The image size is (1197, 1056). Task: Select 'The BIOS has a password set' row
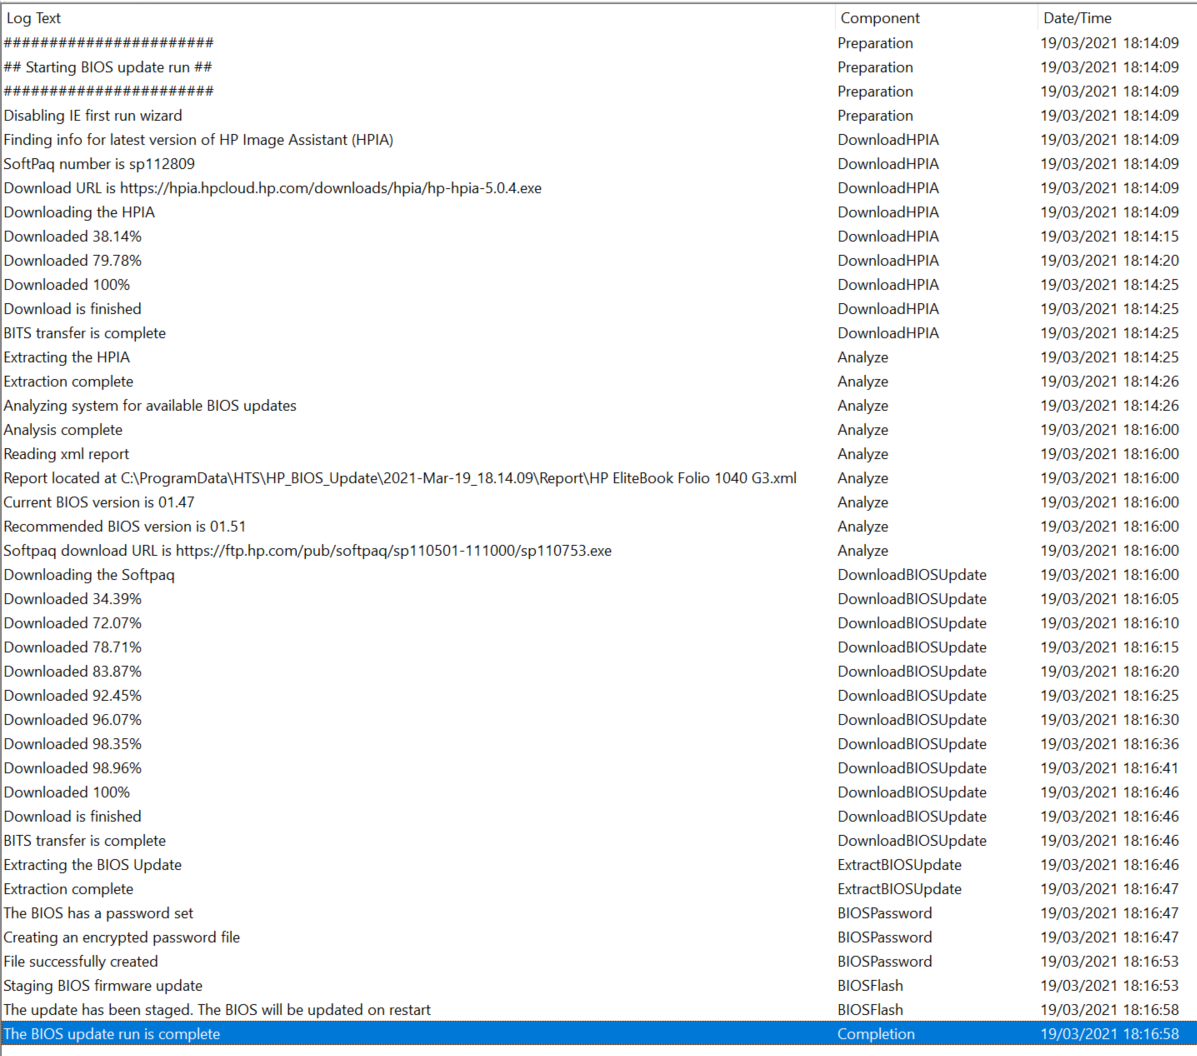click(99, 913)
